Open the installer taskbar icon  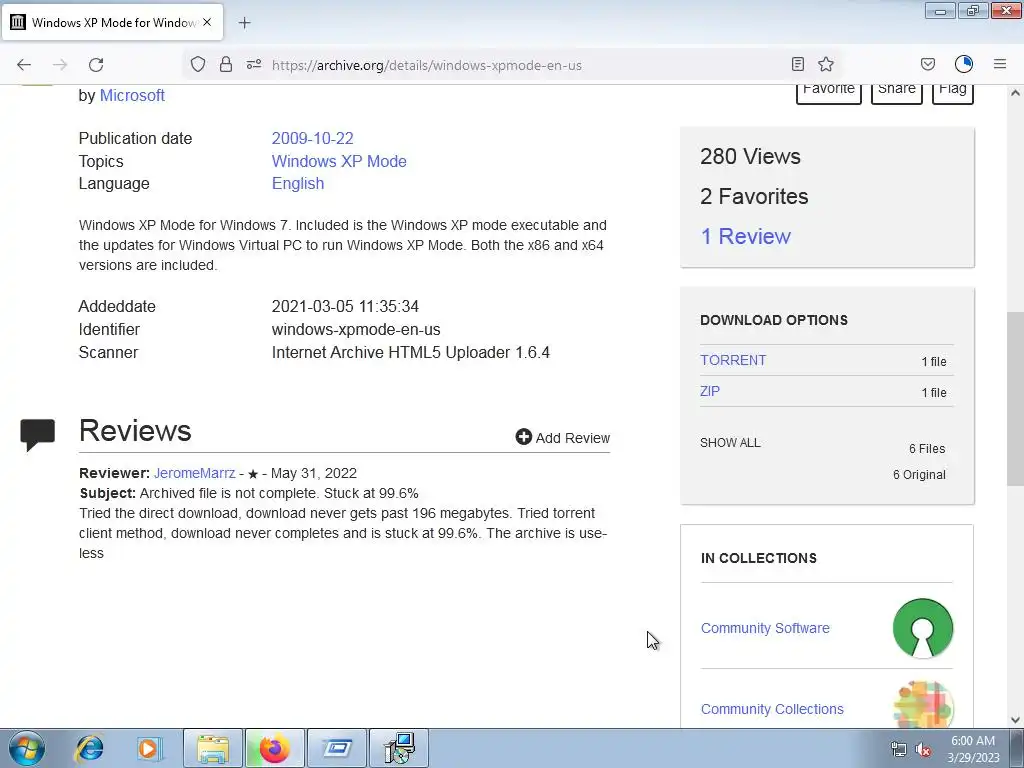coord(399,748)
